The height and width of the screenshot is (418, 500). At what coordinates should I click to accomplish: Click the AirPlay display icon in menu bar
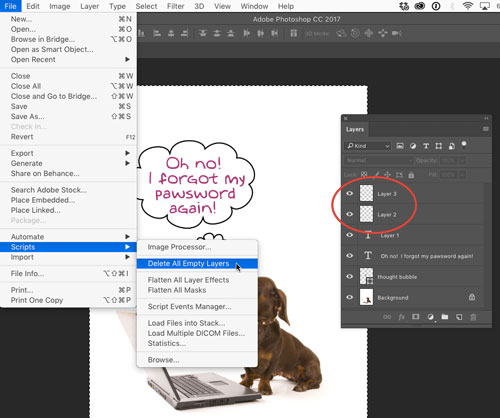484,6
